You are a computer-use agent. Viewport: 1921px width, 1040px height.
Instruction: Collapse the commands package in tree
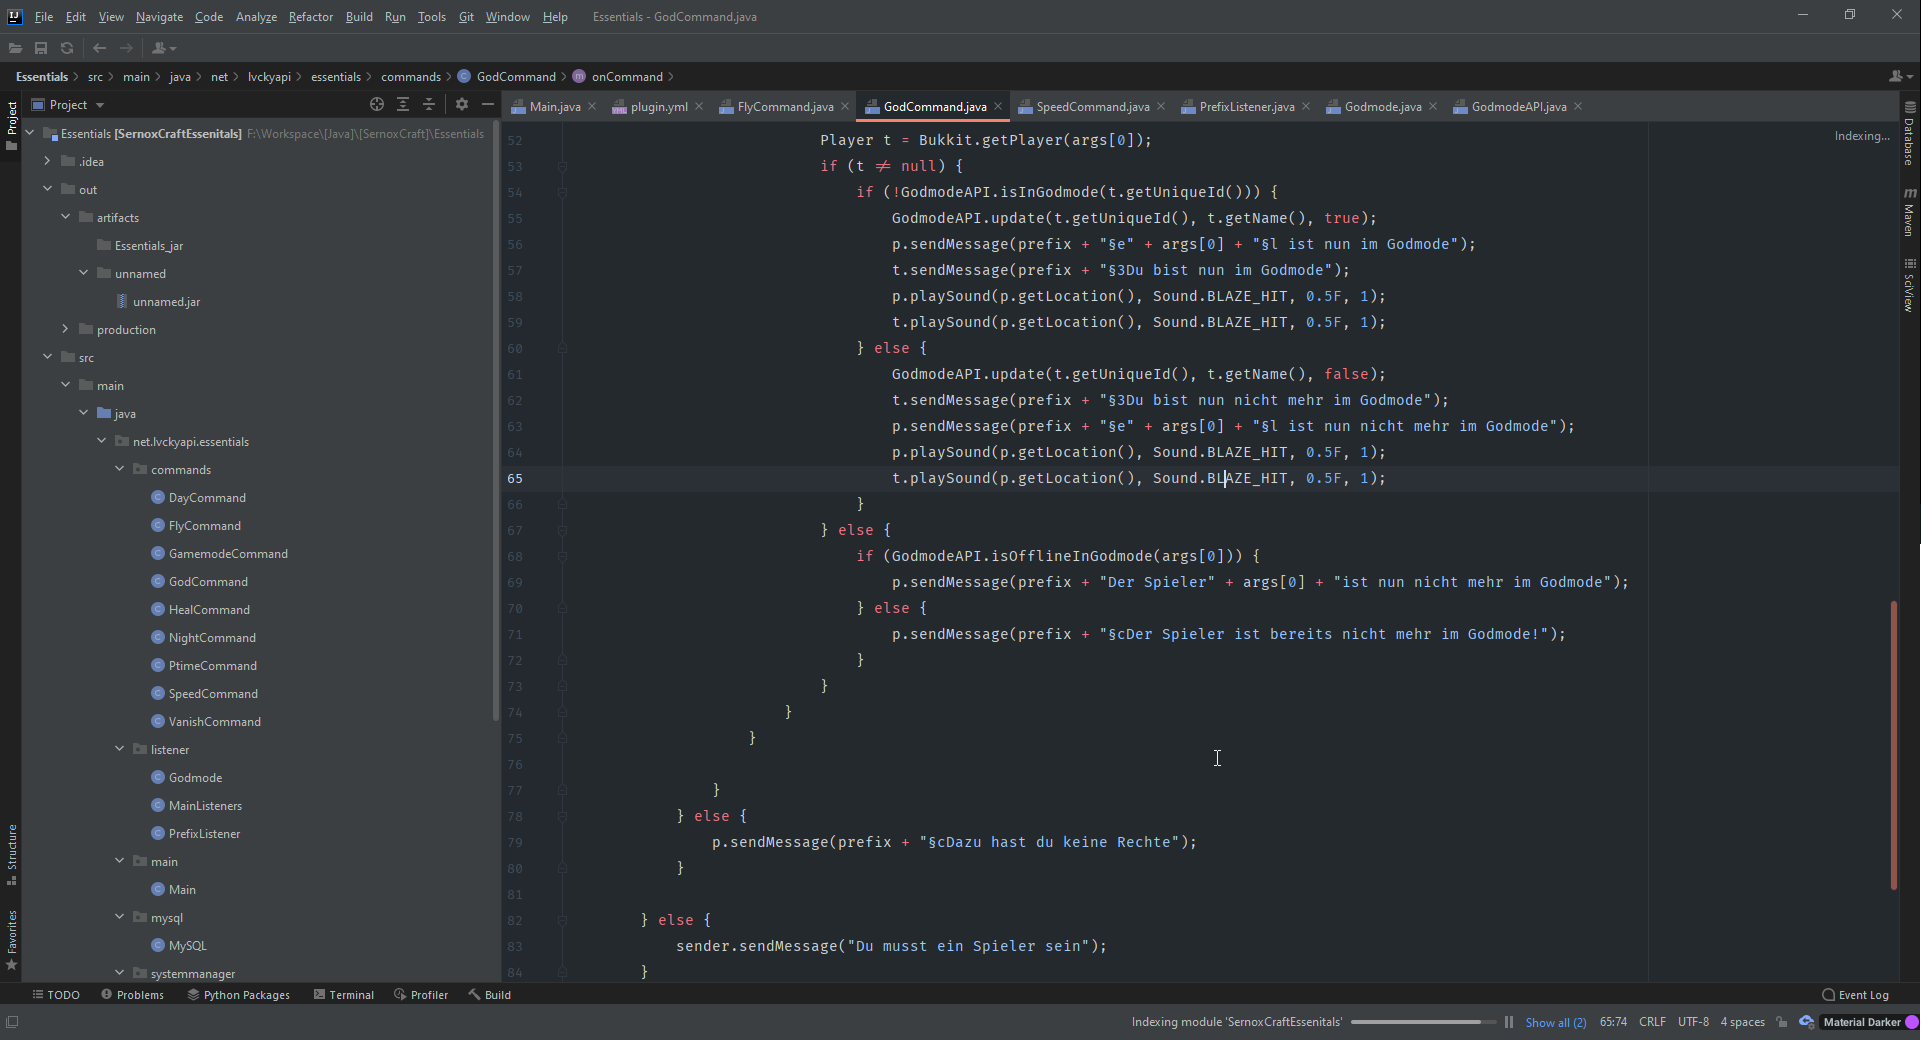(120, 469)
